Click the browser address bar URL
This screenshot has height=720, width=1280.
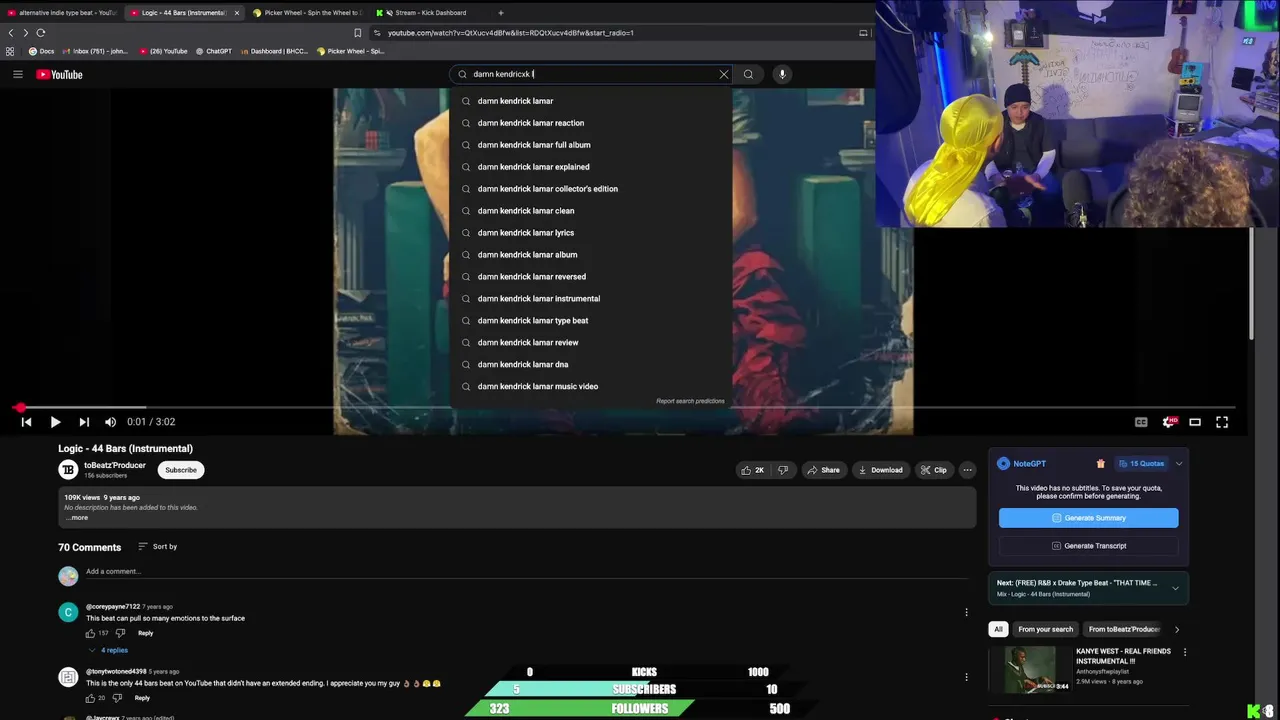510,33
